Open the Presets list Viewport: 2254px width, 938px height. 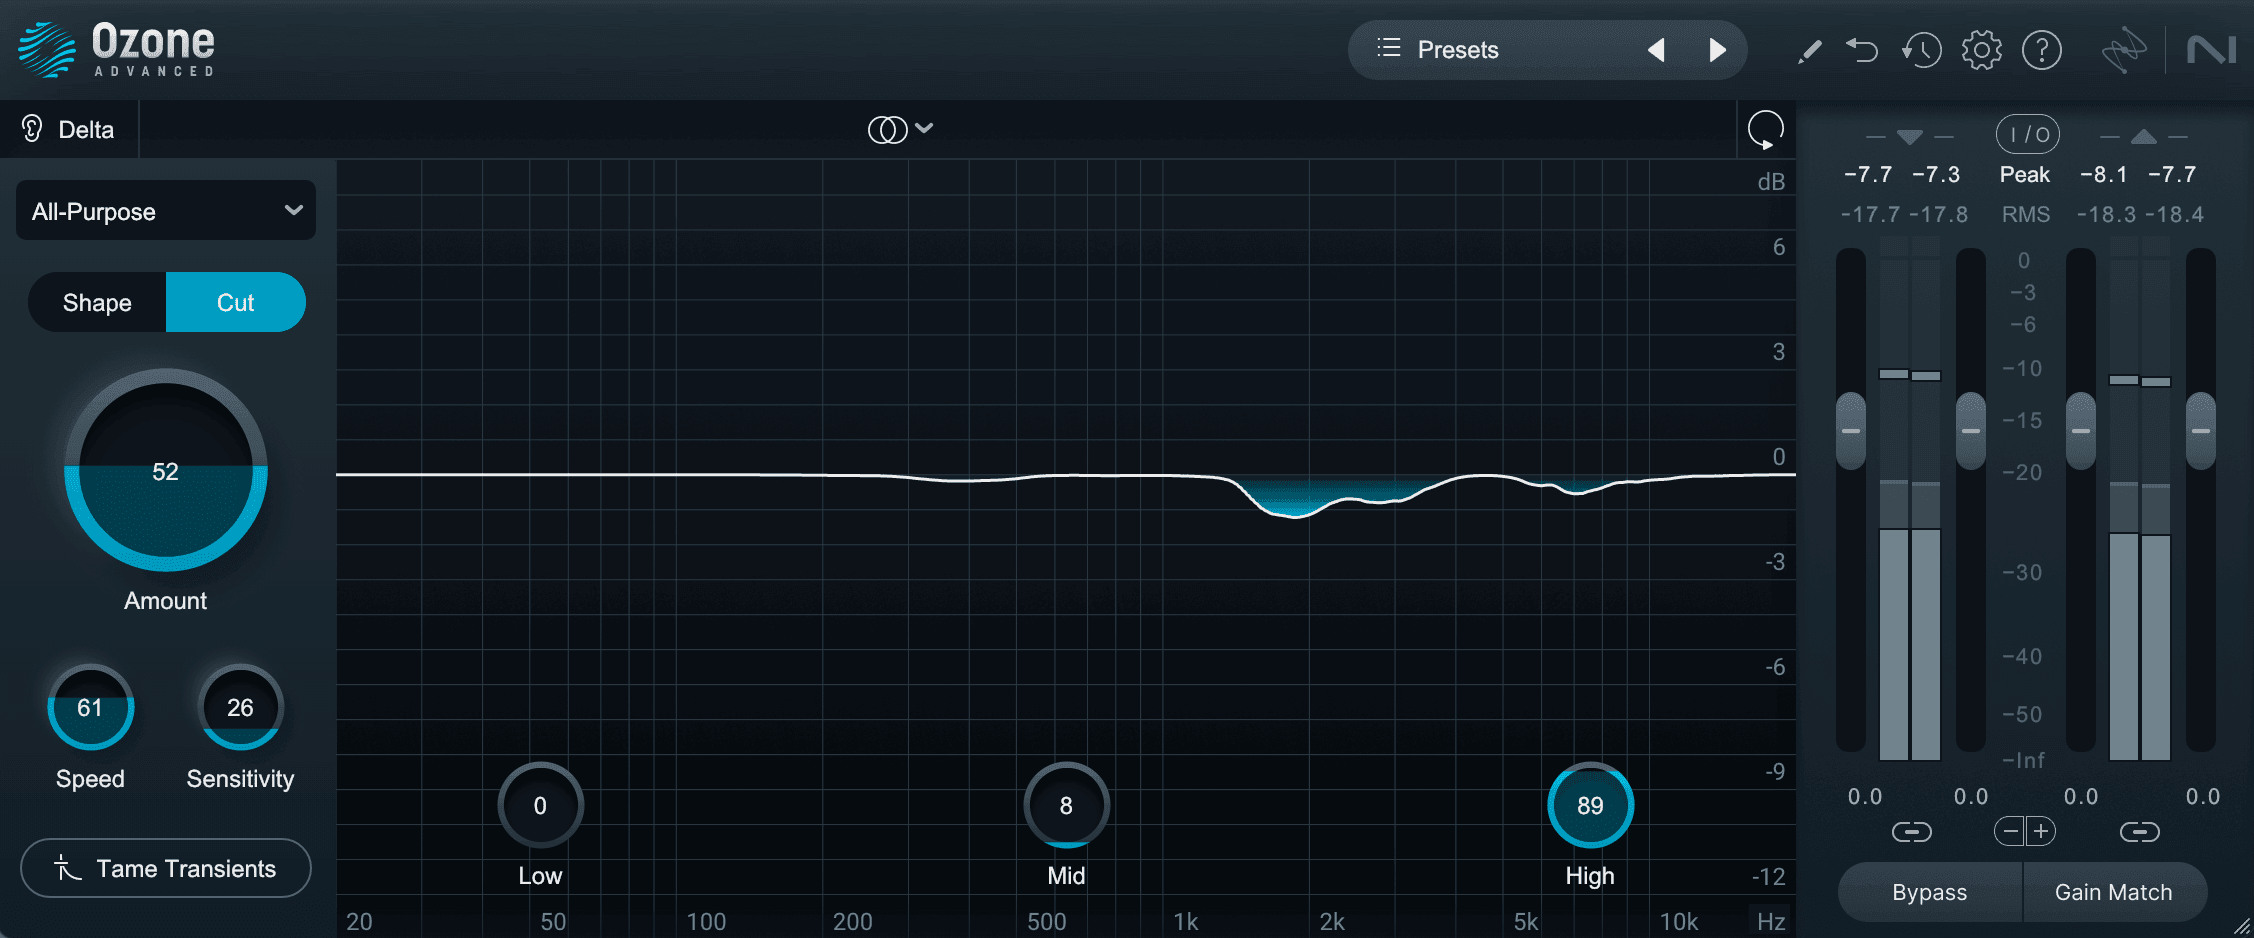click(1438, 49)
